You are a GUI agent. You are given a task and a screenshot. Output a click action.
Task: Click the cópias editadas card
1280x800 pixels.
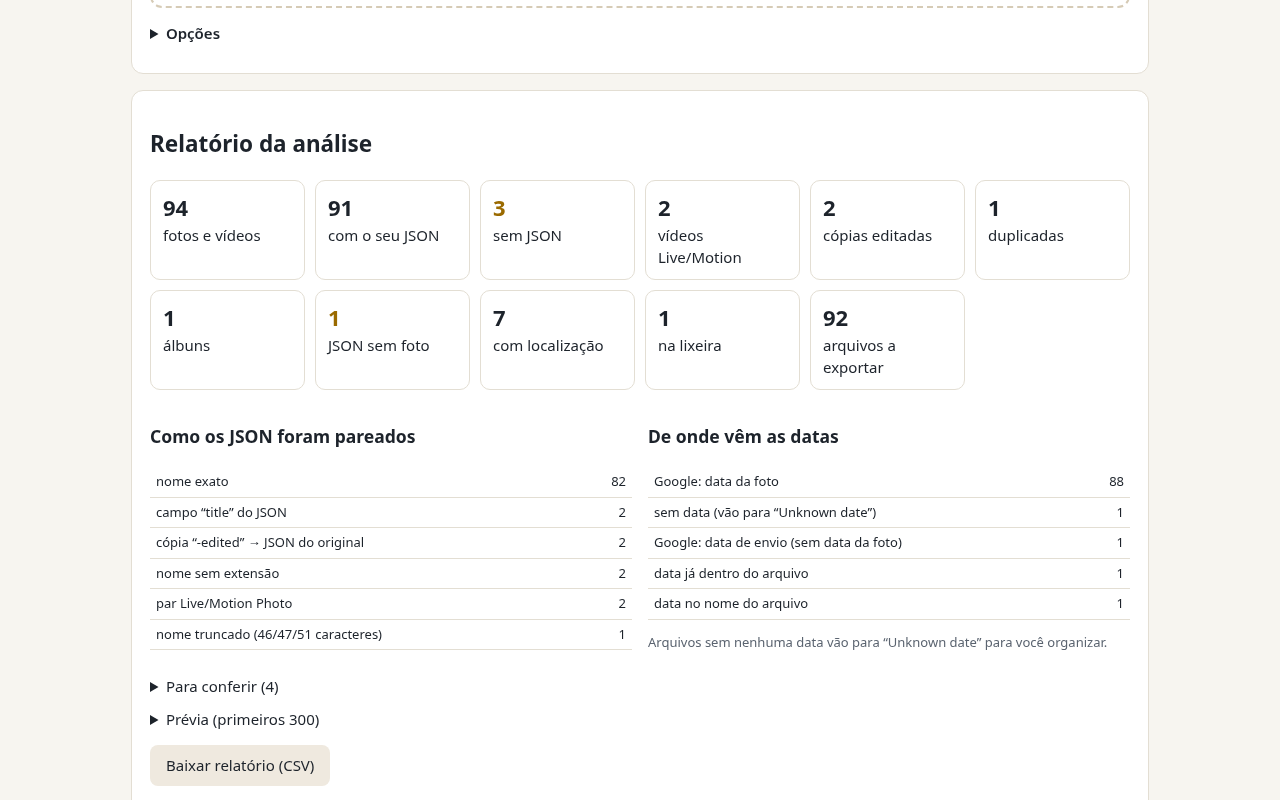click(x=887, y=230)
